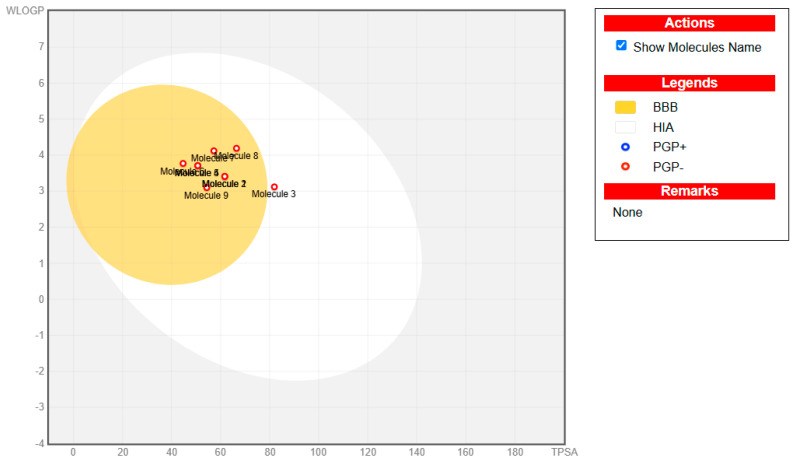Image resolution: width=794 pixels, height=462 pixels.
Task: Click the PGP- legend label
Action: [668, 167]
